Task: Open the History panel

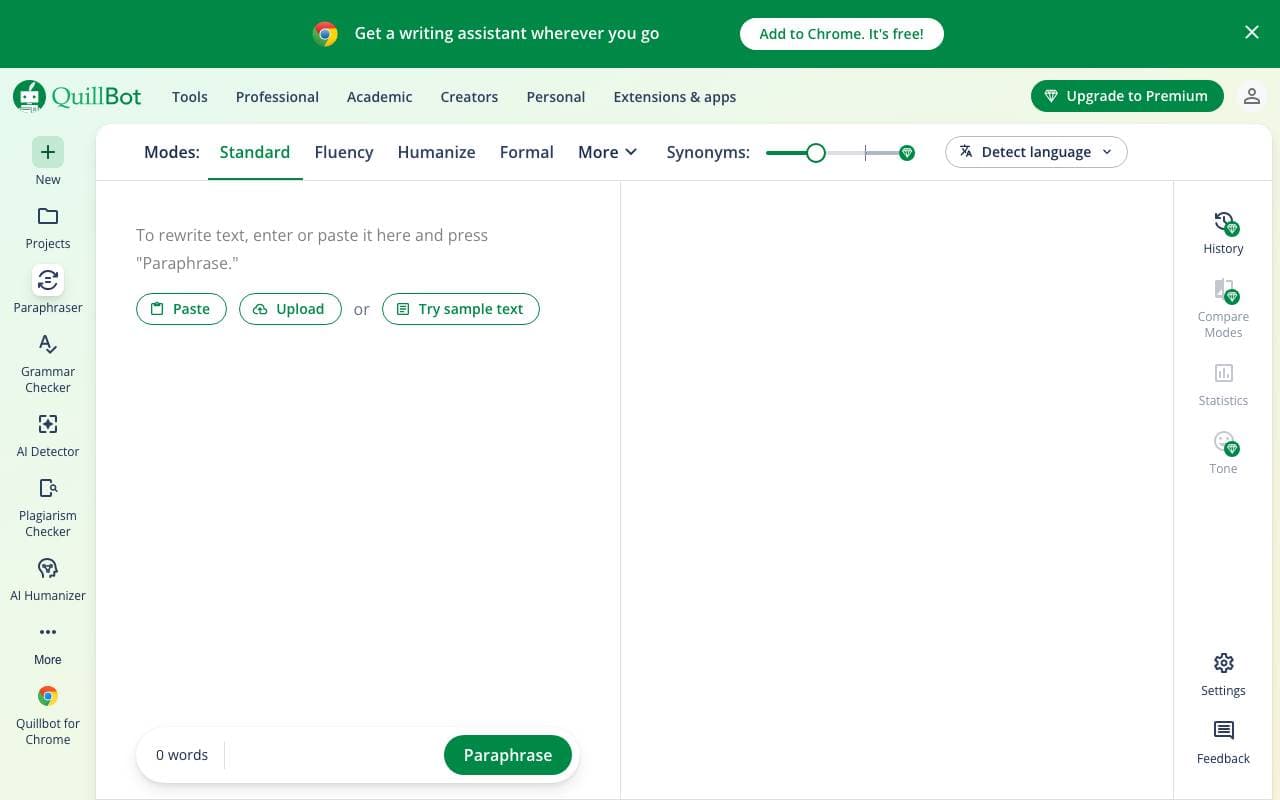Action: [1223, 233]
